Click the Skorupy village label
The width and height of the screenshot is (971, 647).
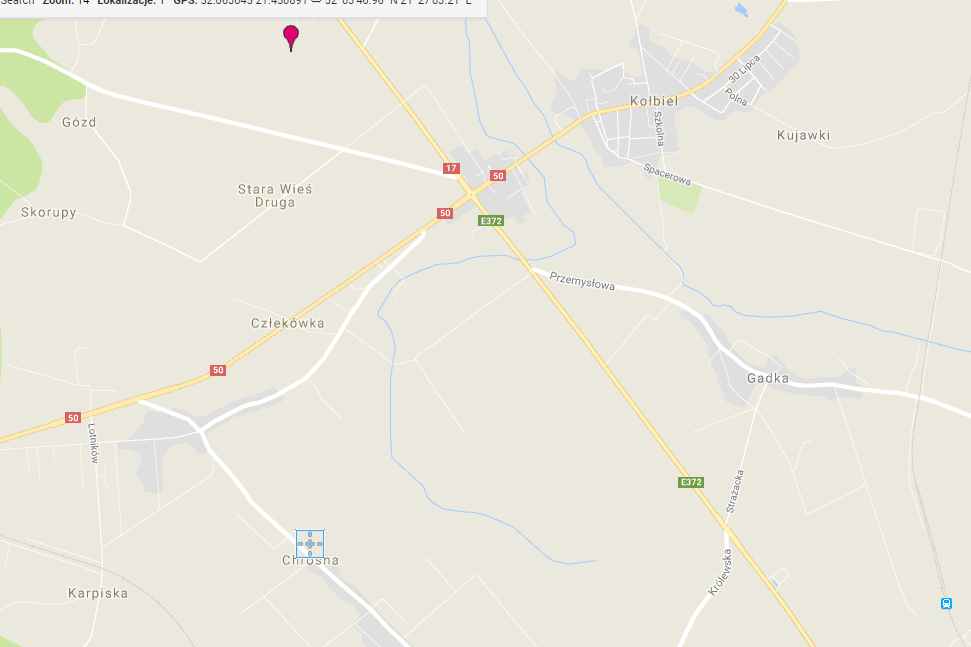(48, 212)
